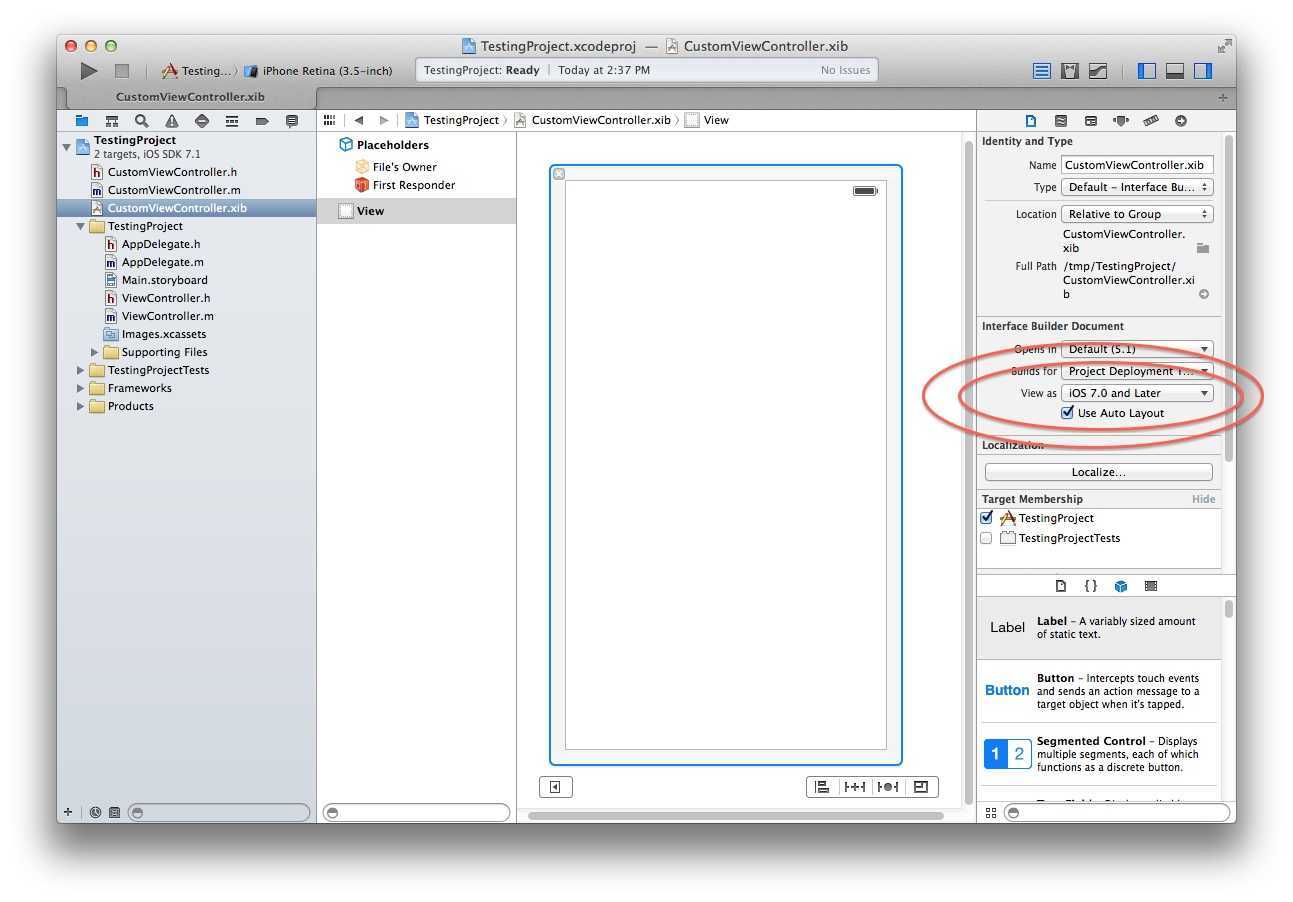Open the Builds for dropdown

coord(1137,371)
